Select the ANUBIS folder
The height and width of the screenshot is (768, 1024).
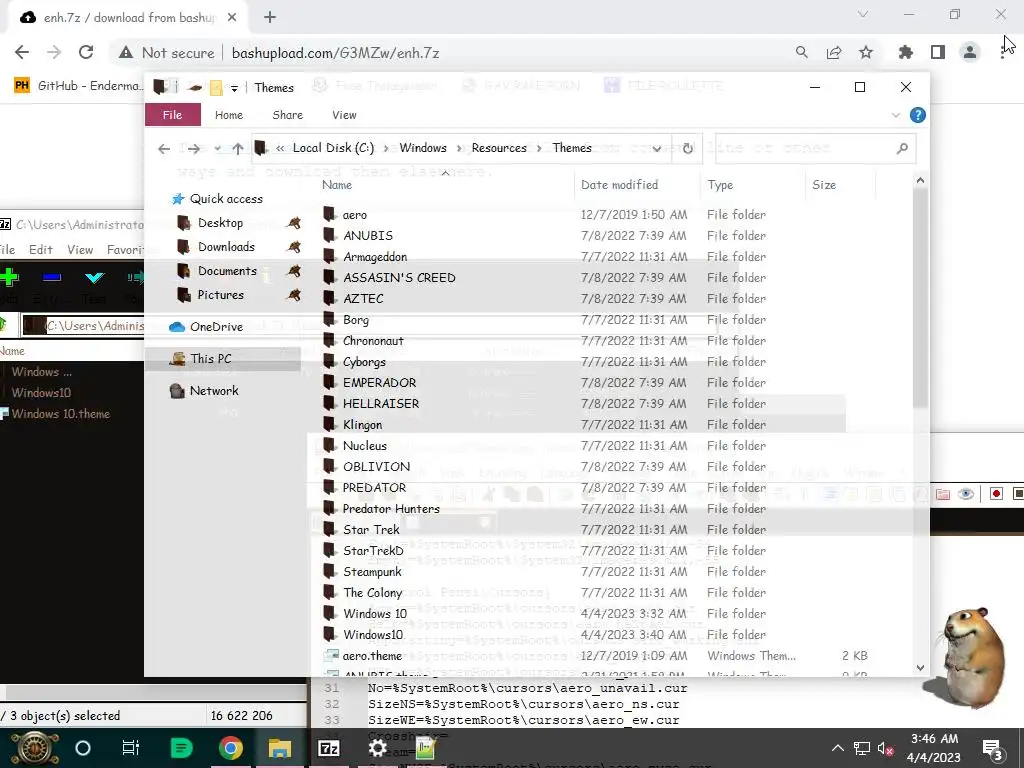pos(368,236)
